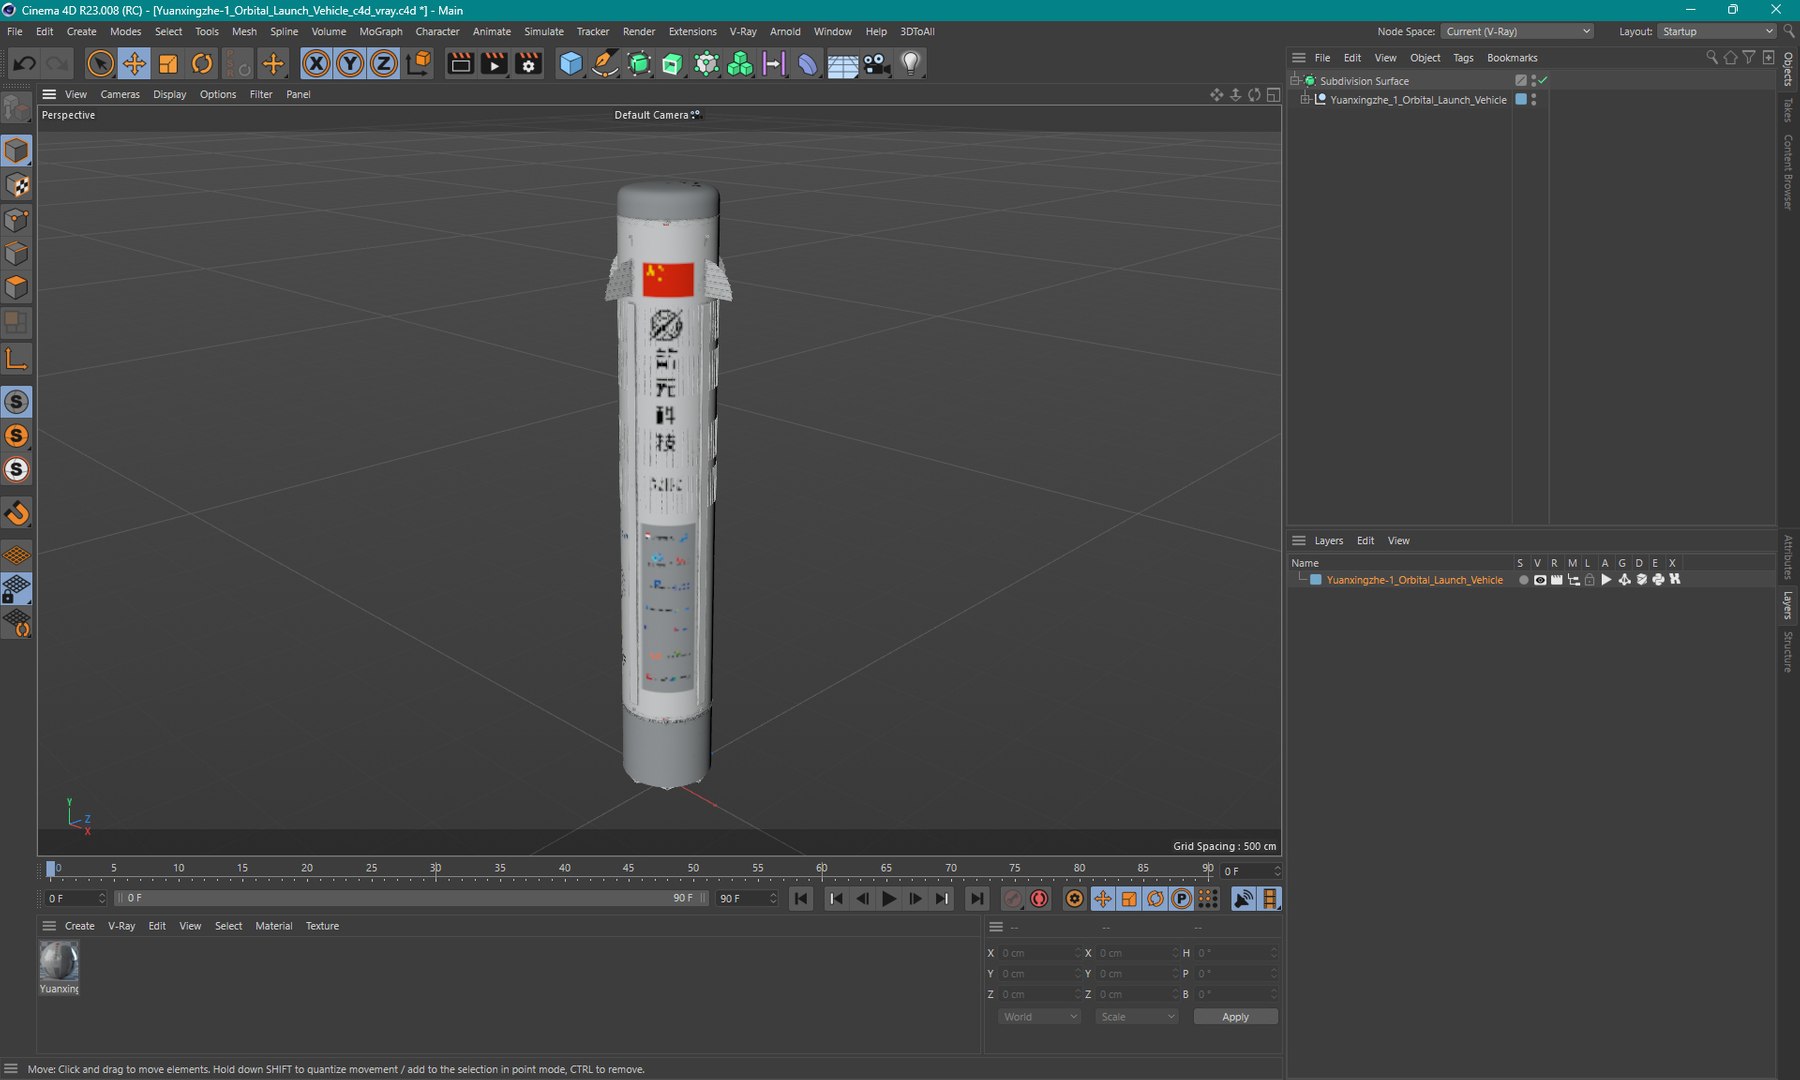
Task: Activate the Scale tool
Action: pyautogui.click(x=168, y=64)
